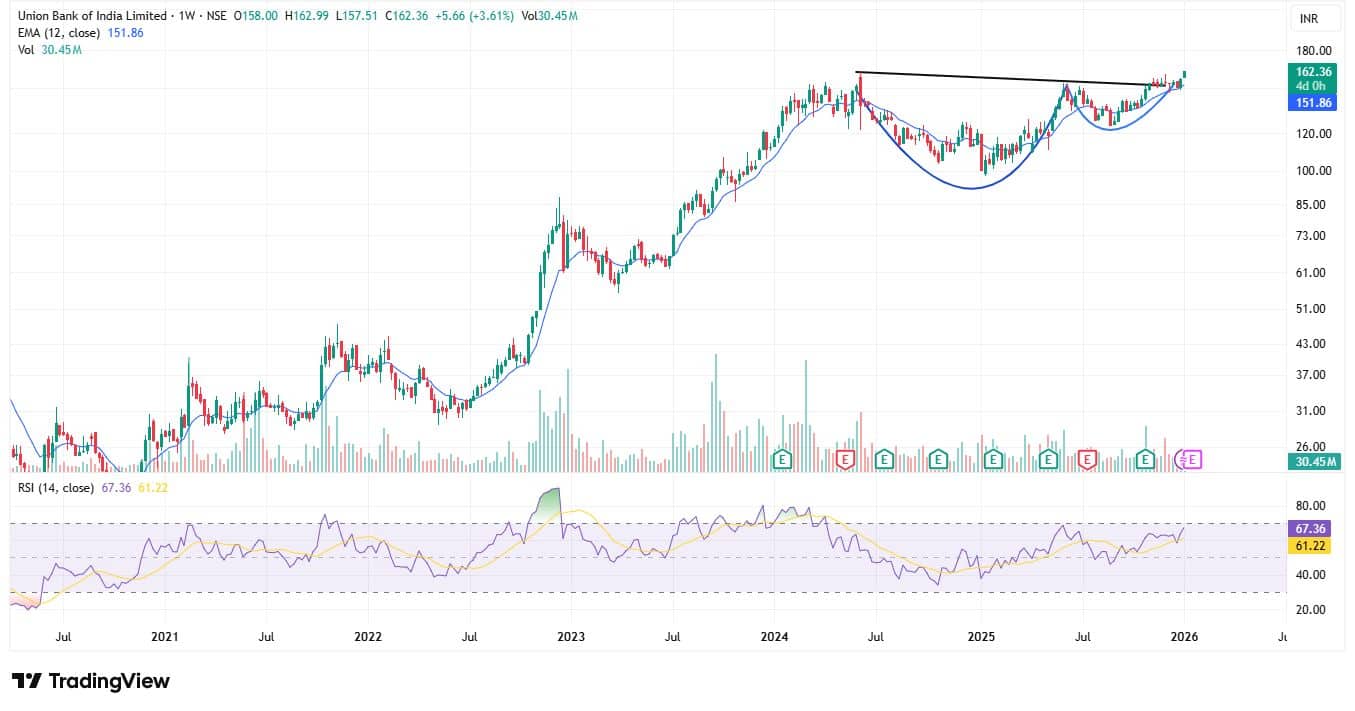
Task: Click the 2025 time axis label
Action: 980,635
